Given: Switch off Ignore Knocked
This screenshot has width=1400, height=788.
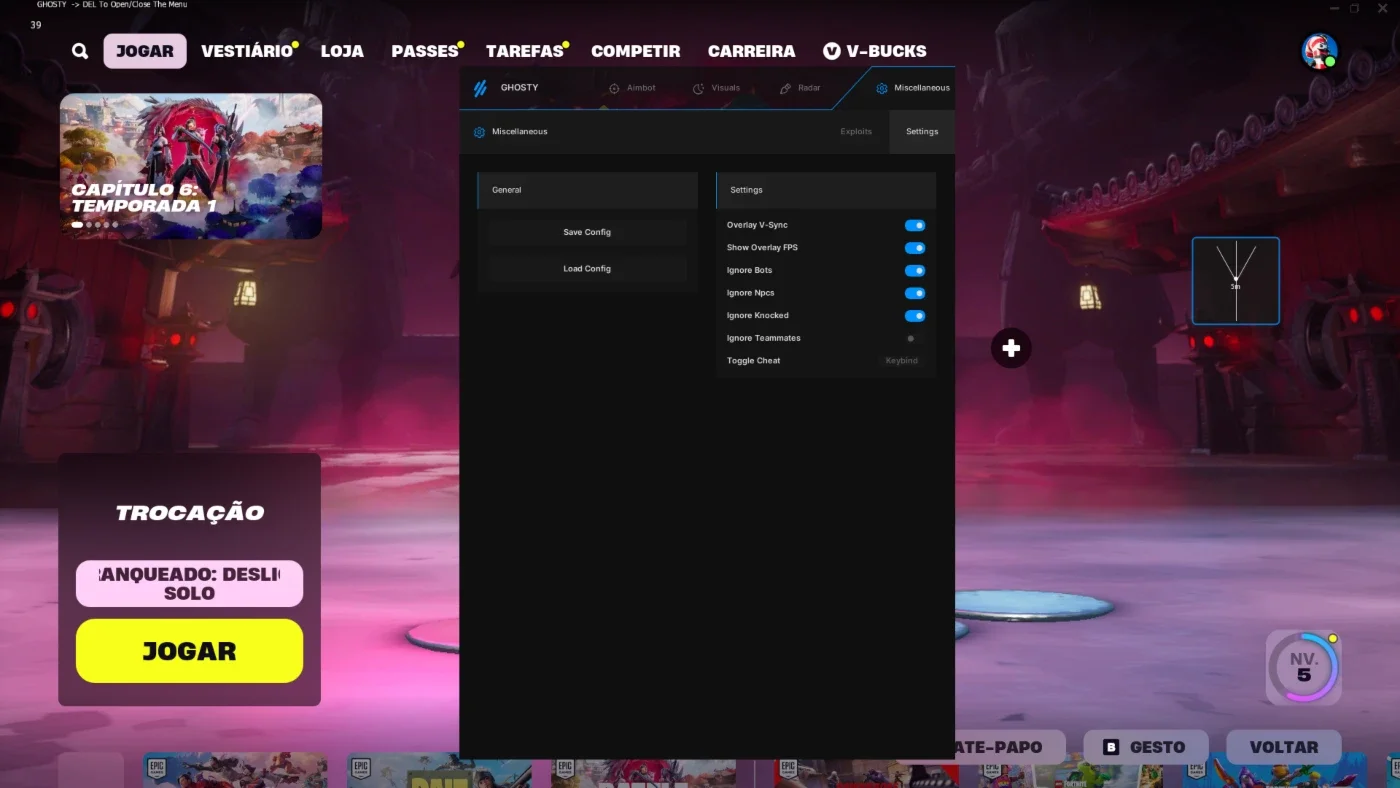Looking at the screenshot, I should point(915,316).
